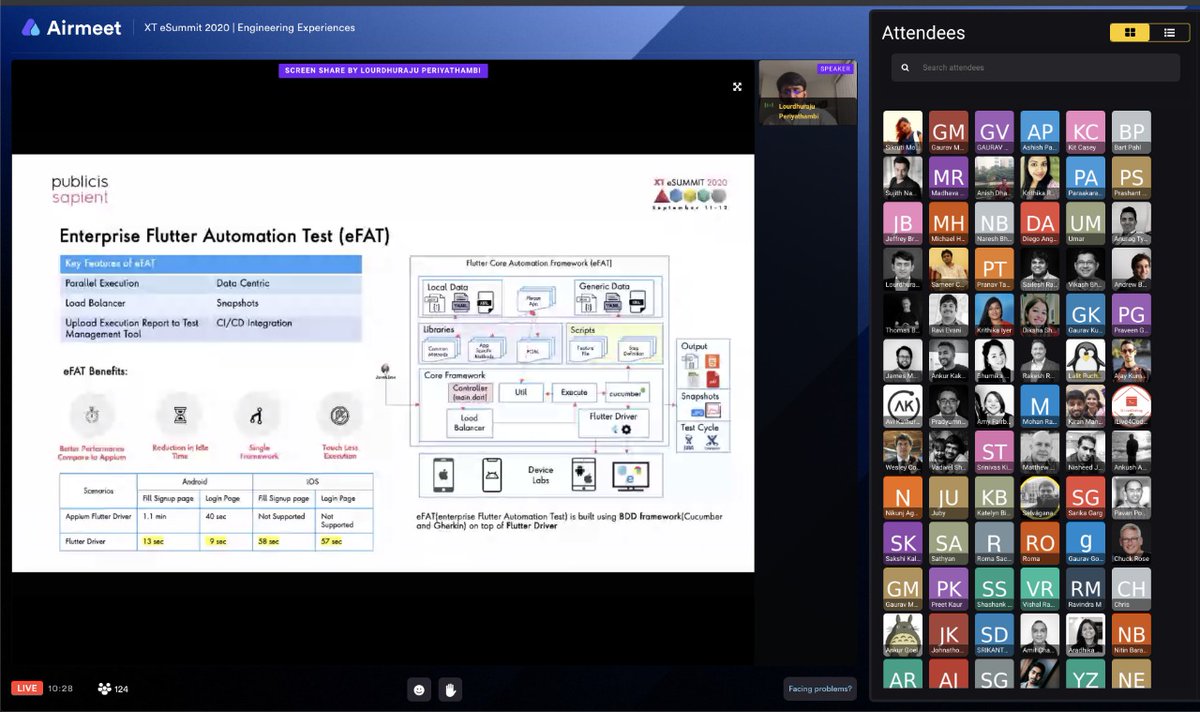1200x712 pixels.
Task: Click the Airmeet logo
Action: coord(72,28)
